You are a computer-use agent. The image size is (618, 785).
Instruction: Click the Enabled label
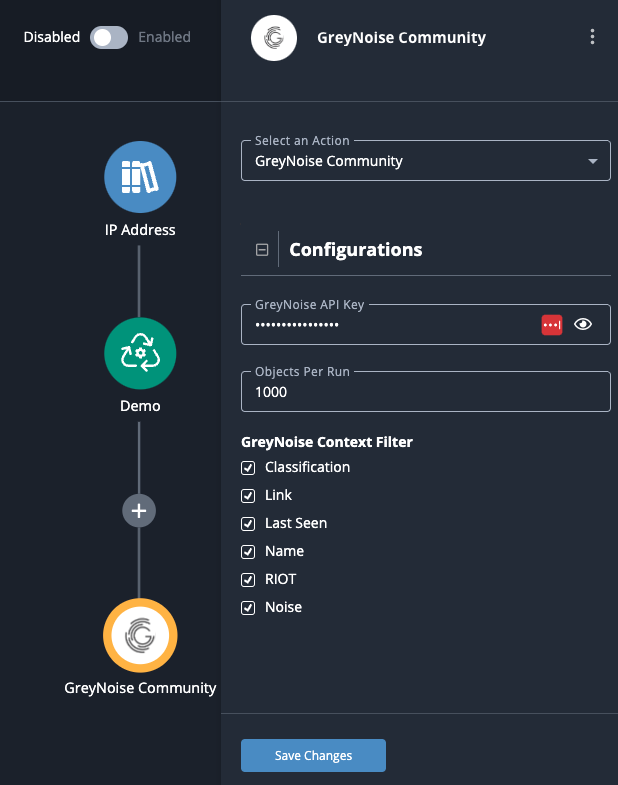point(164,37)
